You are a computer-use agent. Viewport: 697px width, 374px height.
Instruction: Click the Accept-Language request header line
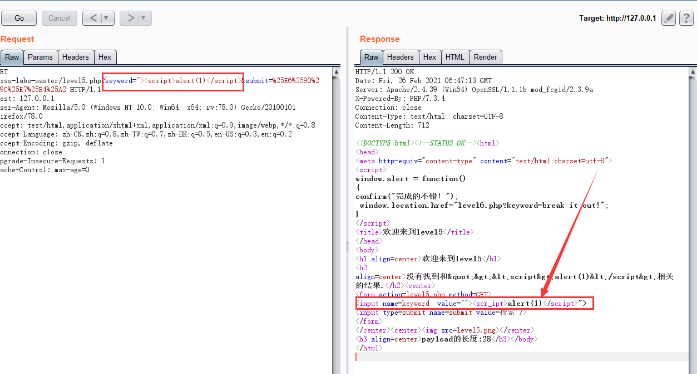[x=146, y=134]
